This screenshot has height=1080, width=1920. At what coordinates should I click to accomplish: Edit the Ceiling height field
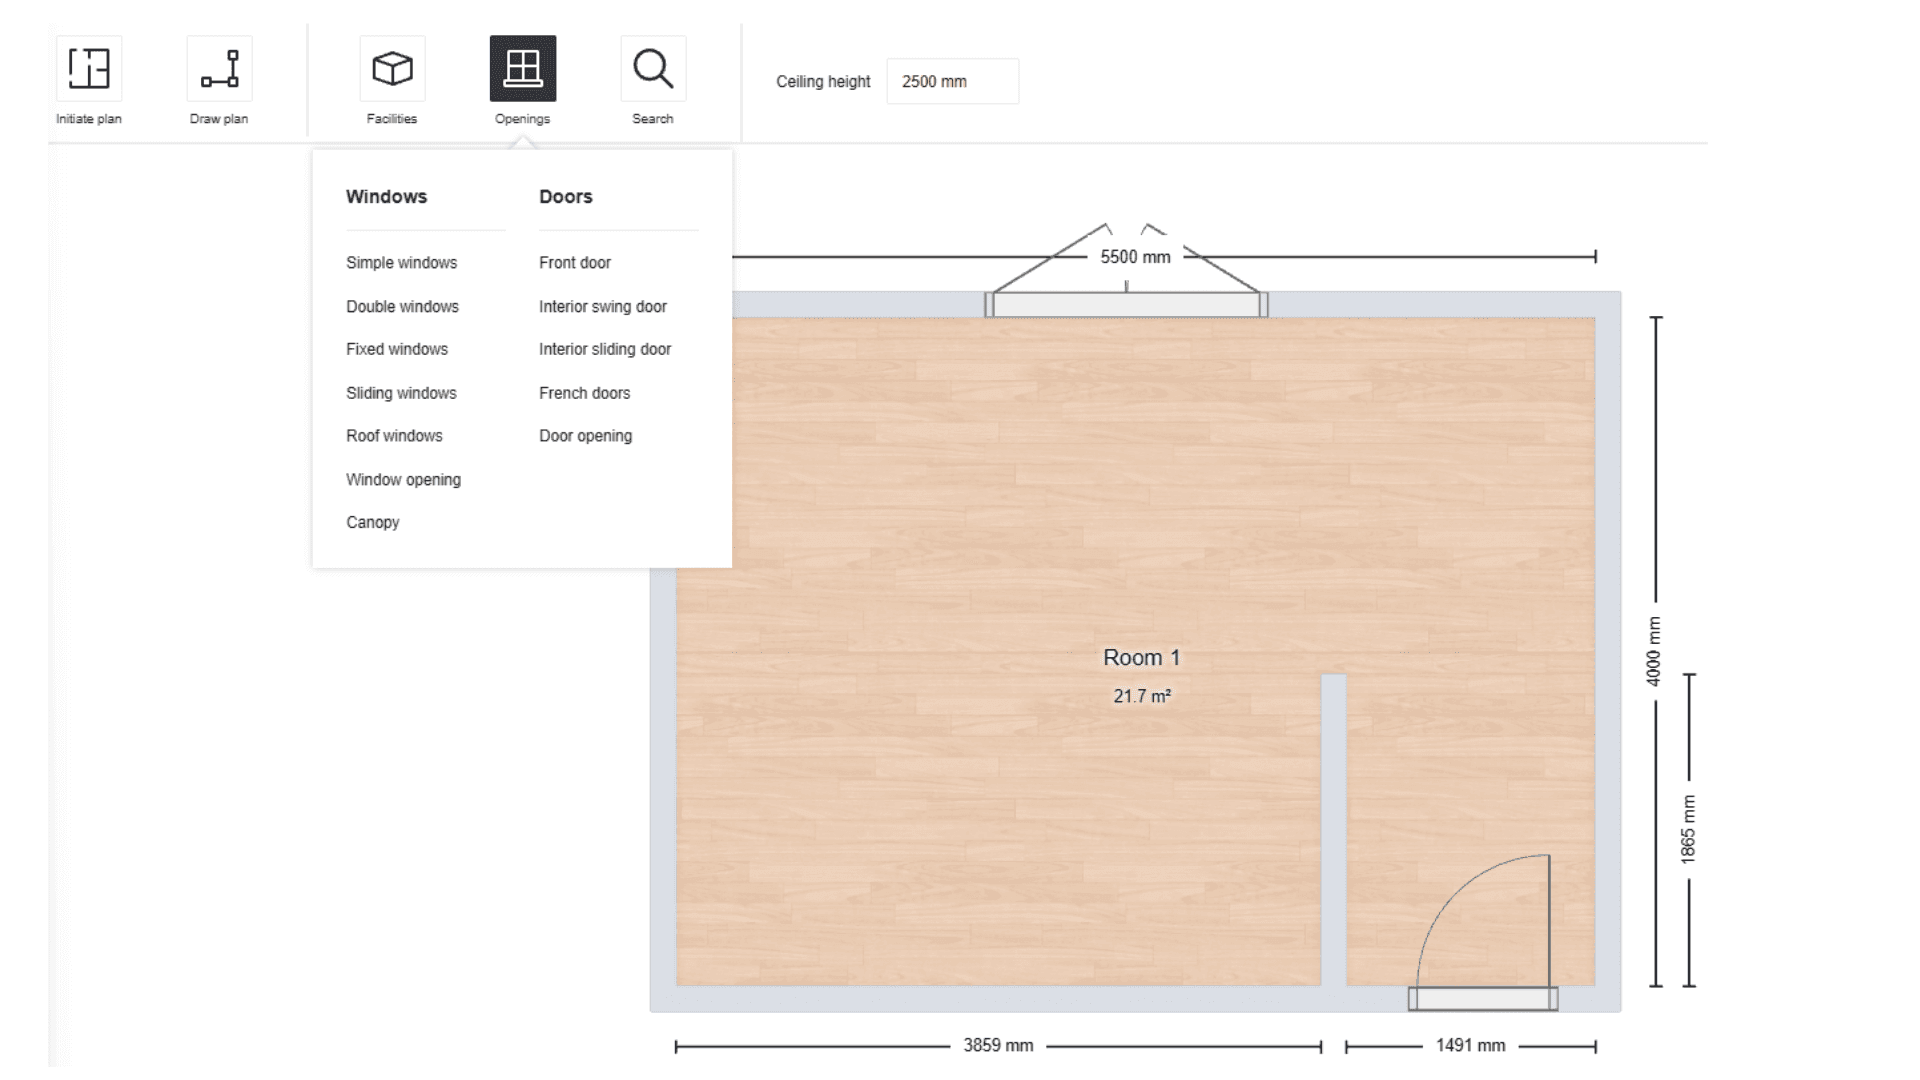tap(952, 81)
